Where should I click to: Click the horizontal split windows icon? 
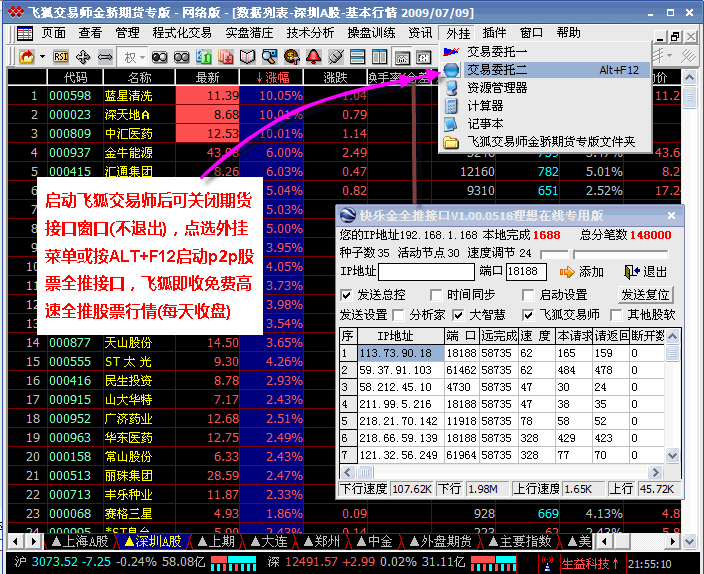point(357,57)
